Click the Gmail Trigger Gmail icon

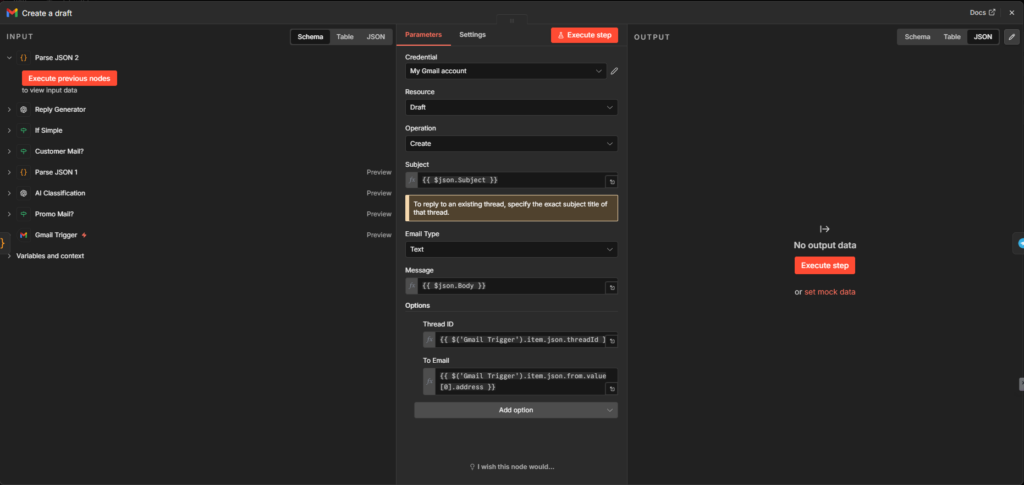(x=24, y=235)
